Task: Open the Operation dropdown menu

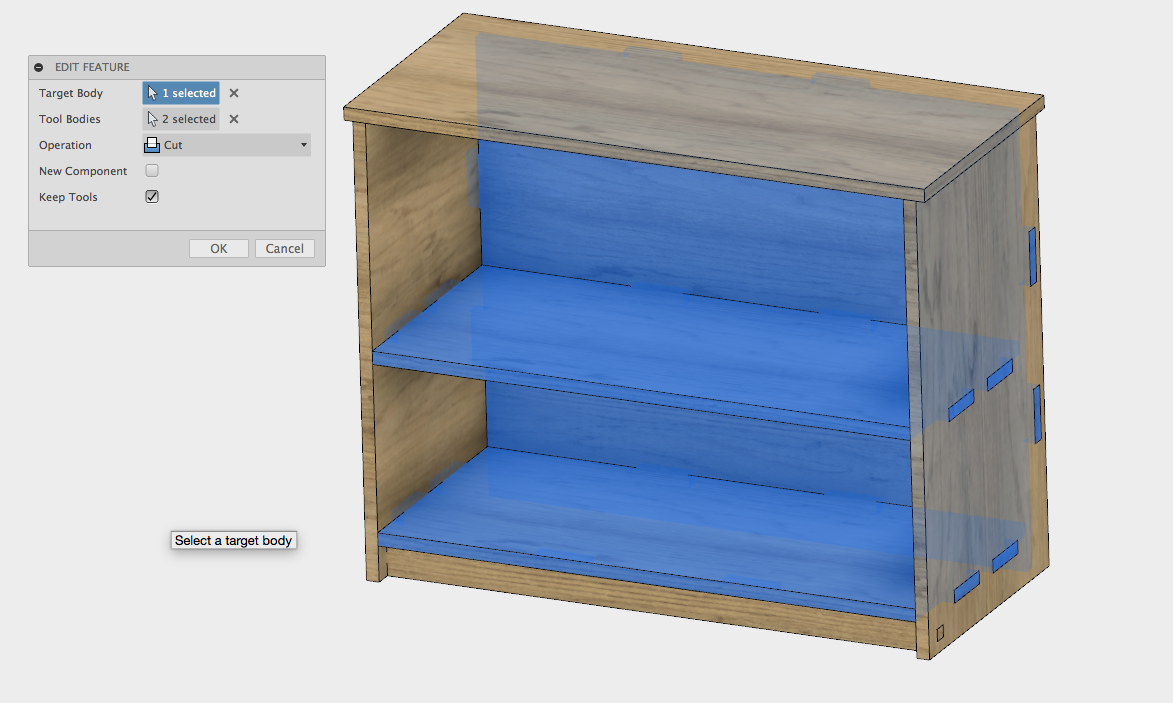Action: [x=225, y=144]
